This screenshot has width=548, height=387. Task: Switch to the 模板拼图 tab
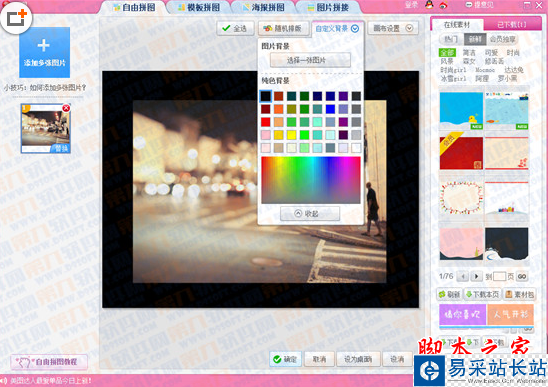pyautogui.click(x=199, y=7)
